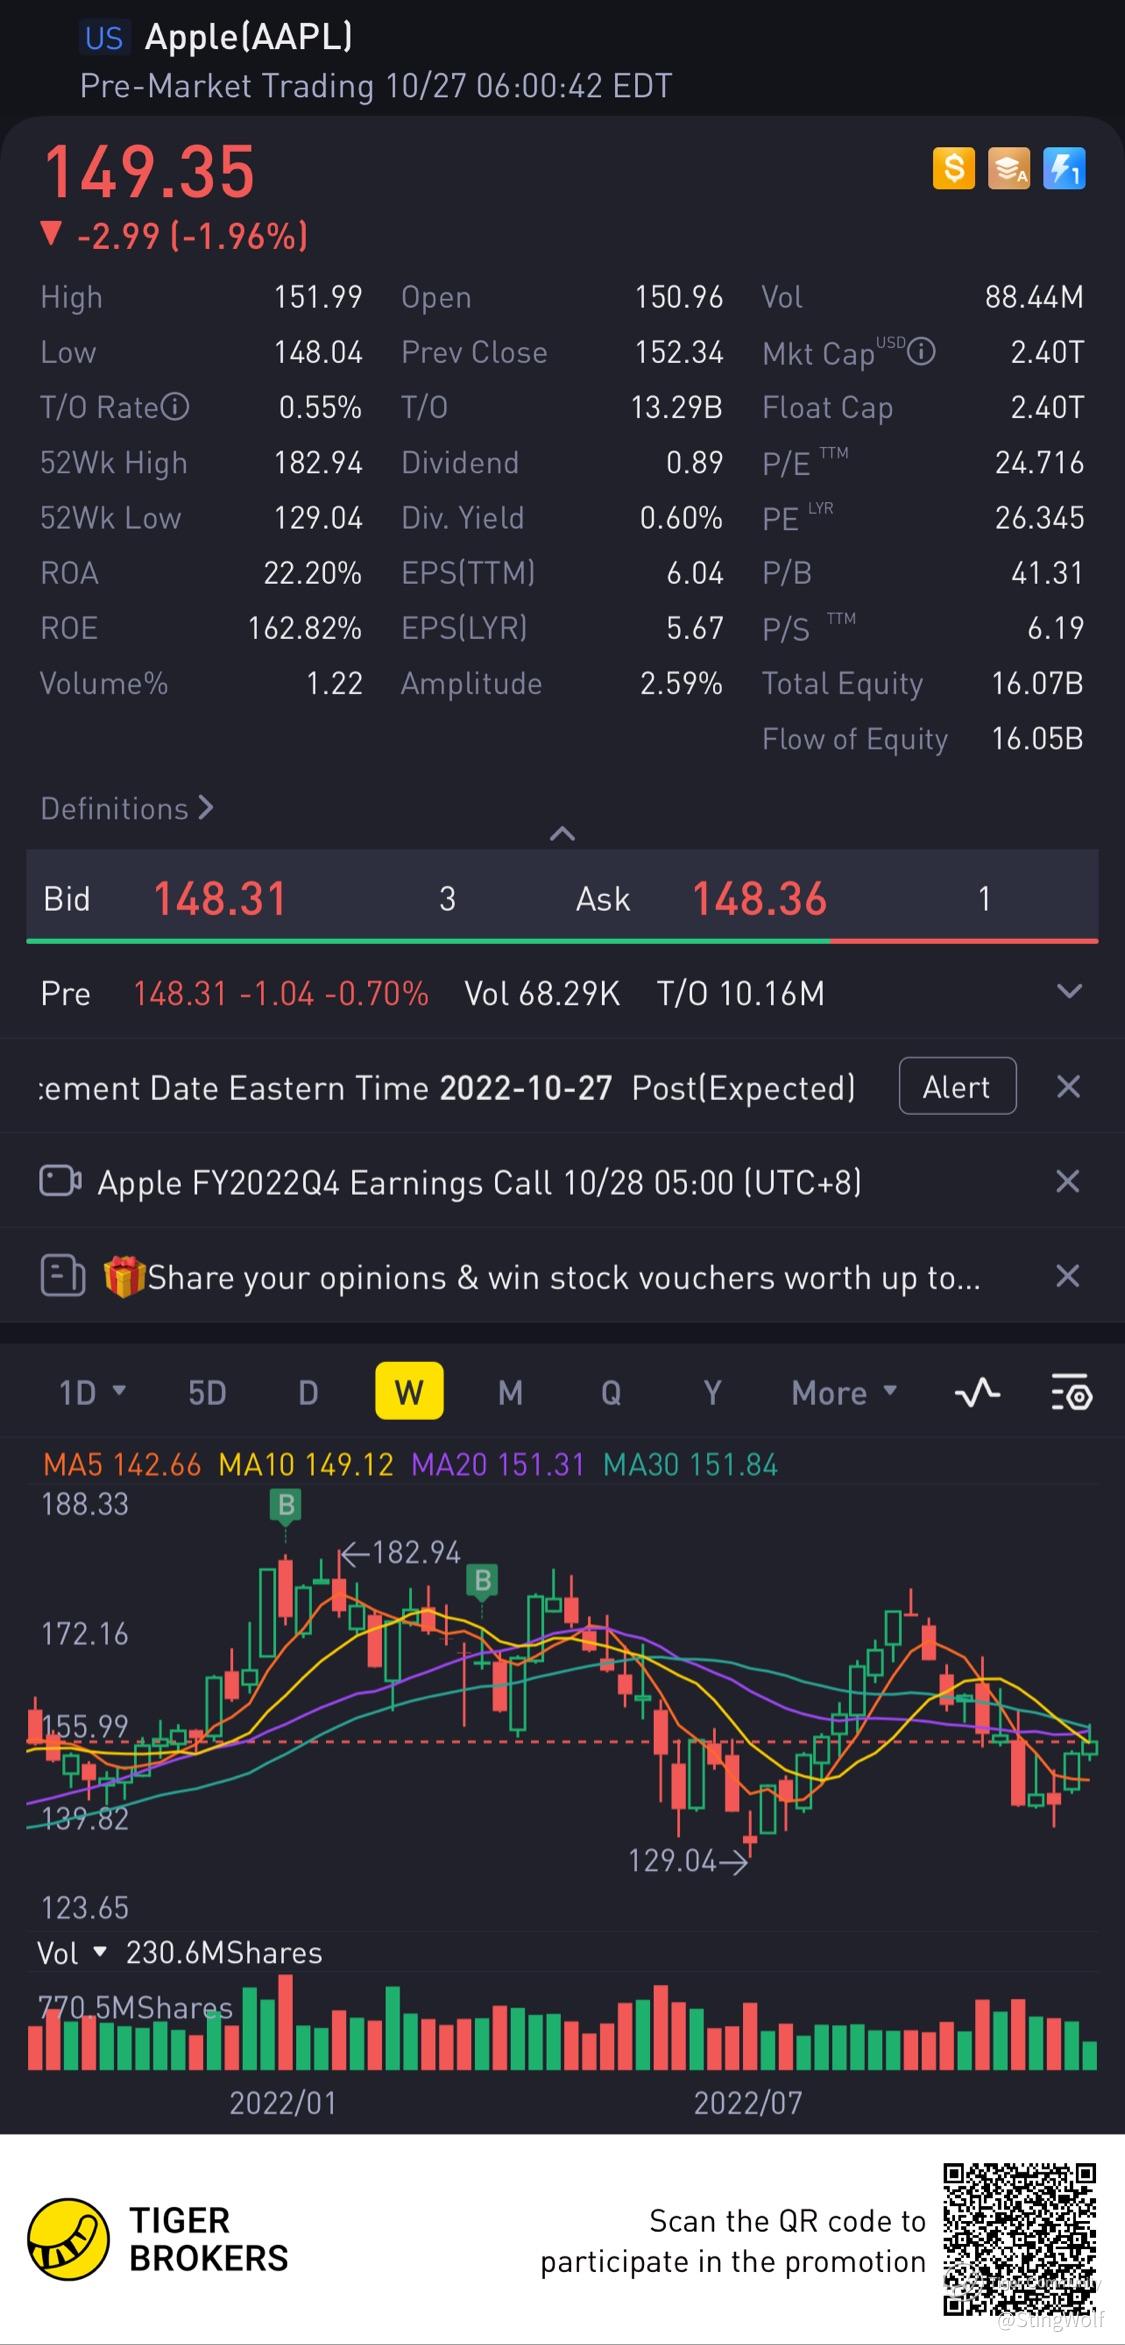1125x2345 pixels.
Task: Open Mkt Cap info tooltip icon
Action: tap(921, 352)
